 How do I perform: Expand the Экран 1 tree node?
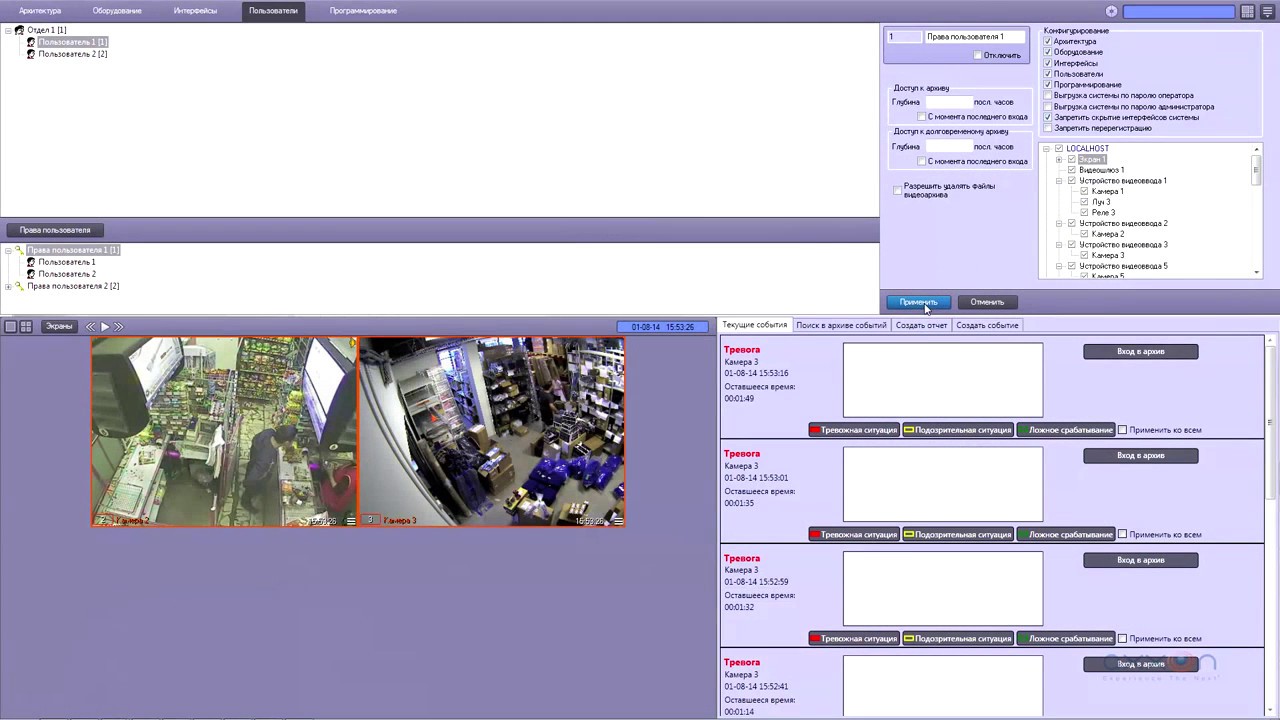tap(1059, 160)
